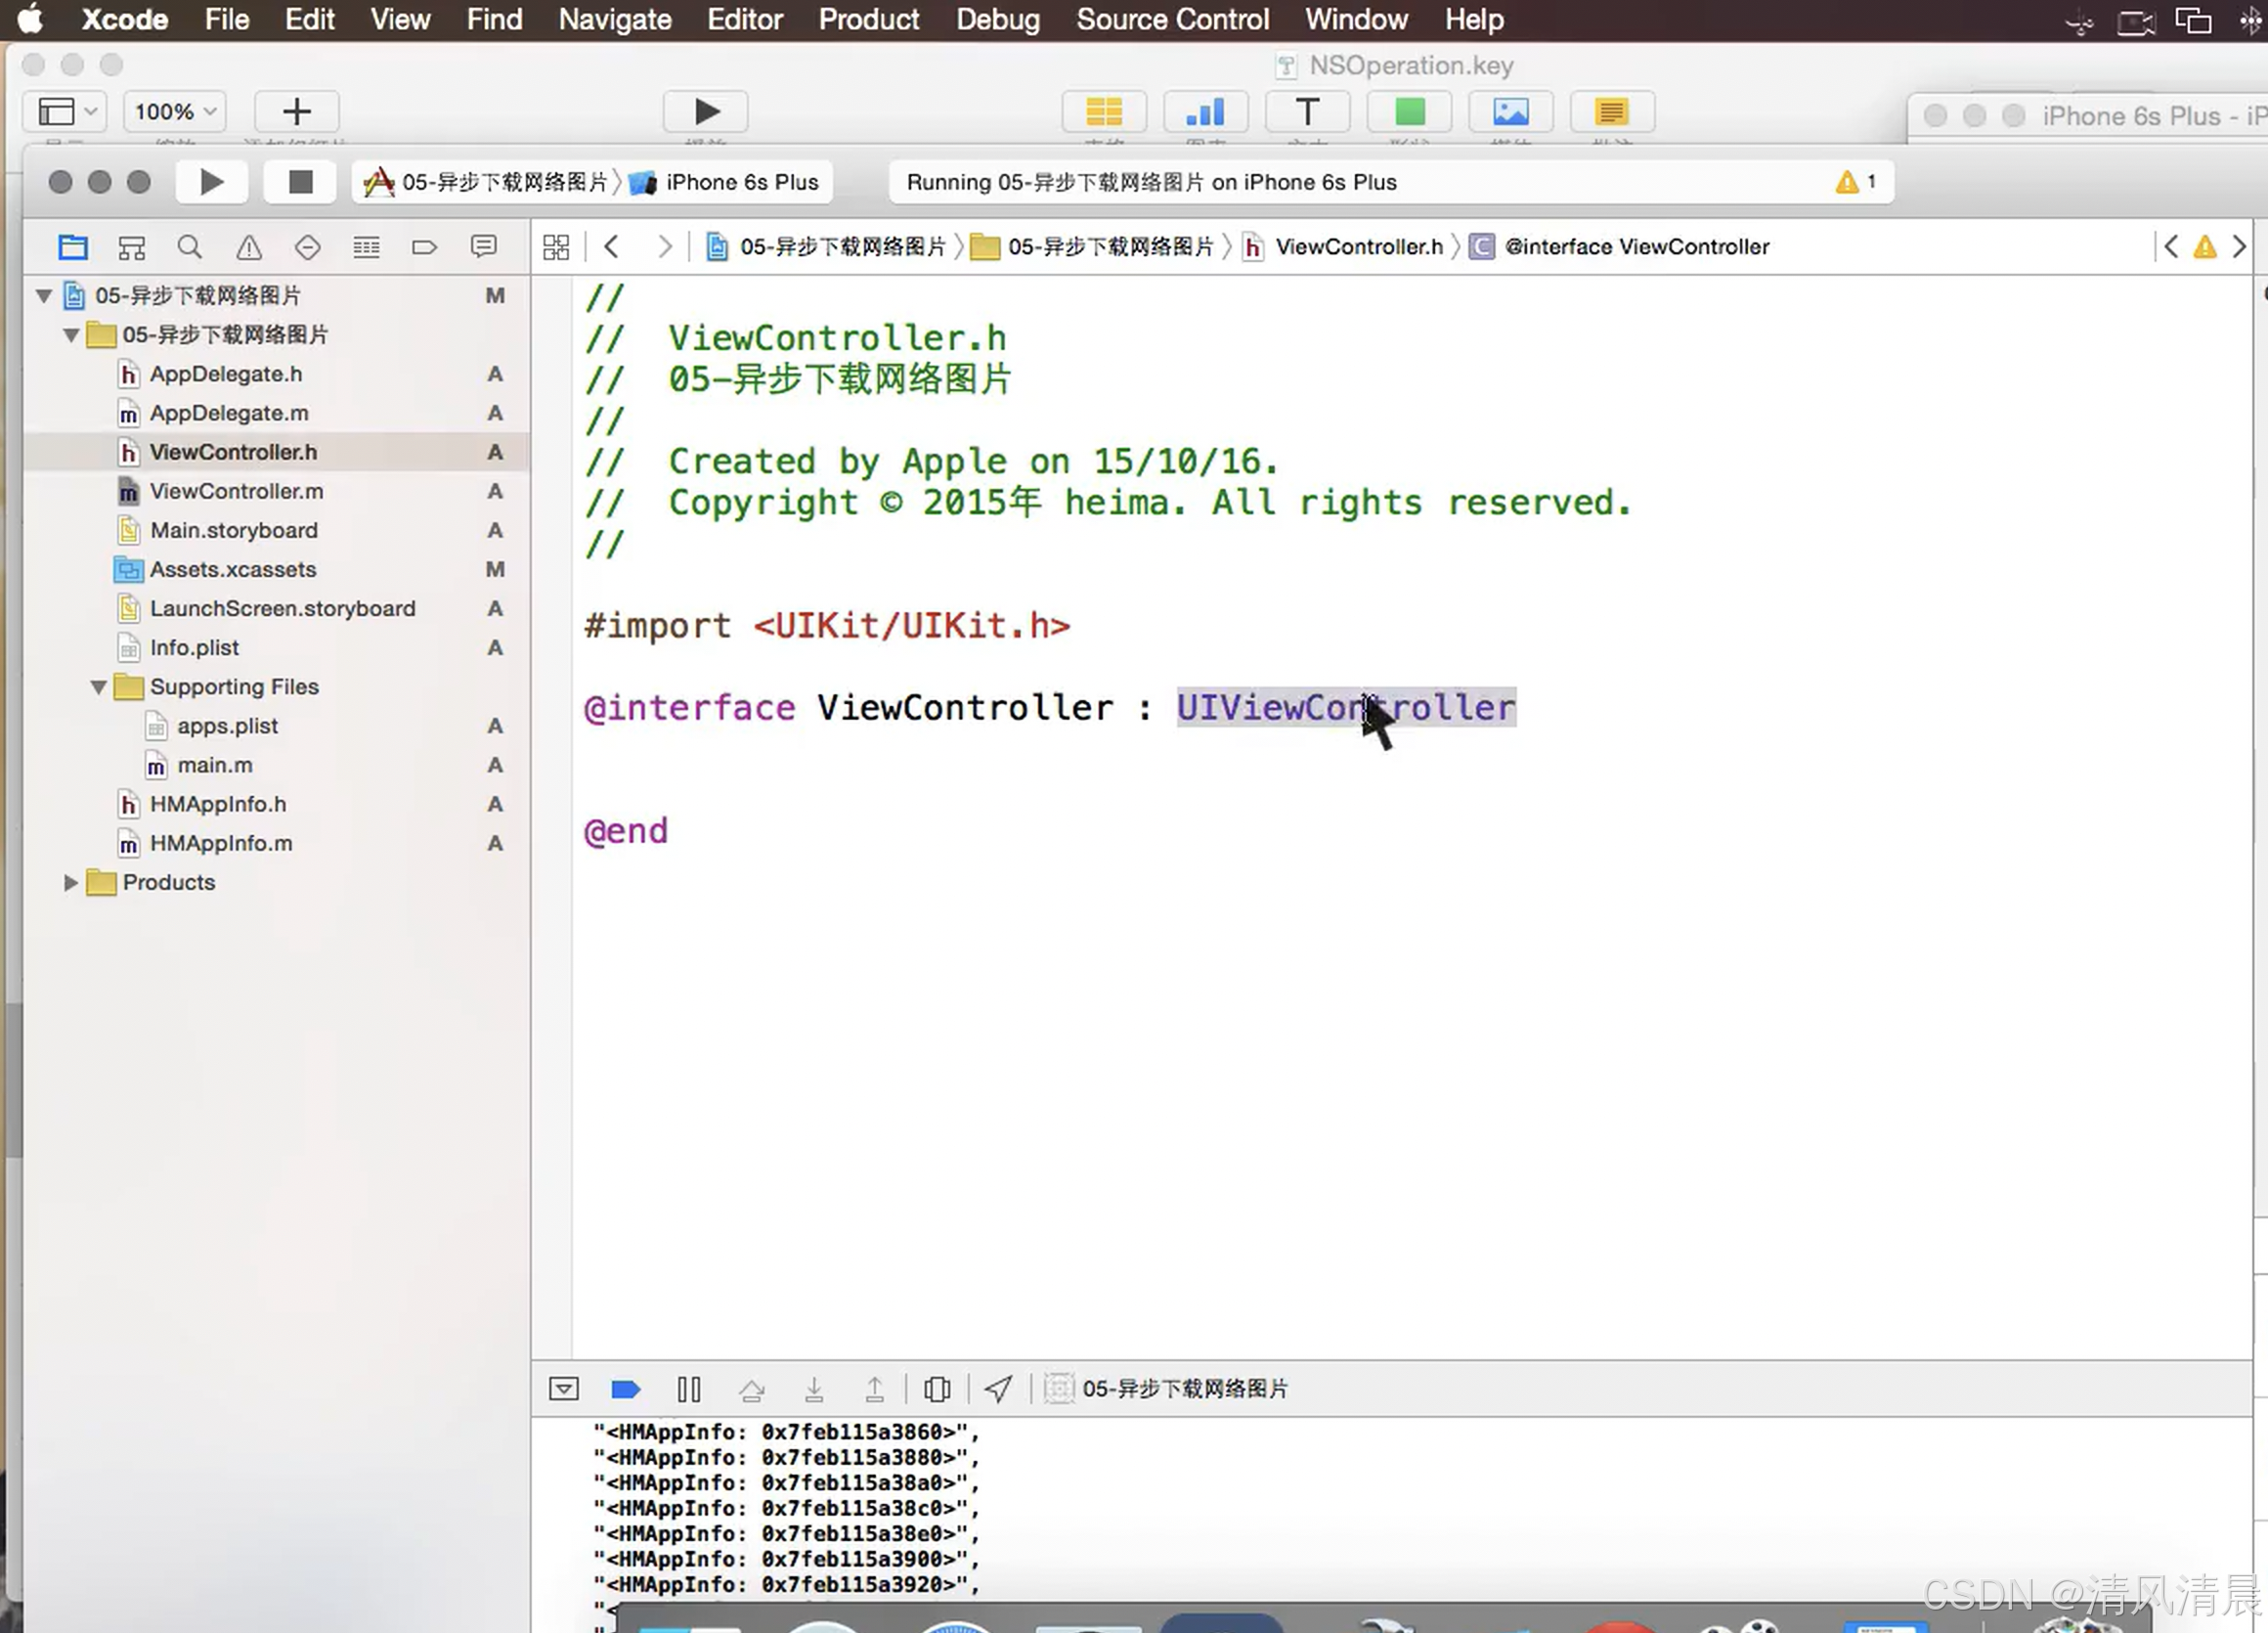The image size is (2268, 1633).
Task: Click the Simulate Location arrow icon
Action: coord(998,1389)
